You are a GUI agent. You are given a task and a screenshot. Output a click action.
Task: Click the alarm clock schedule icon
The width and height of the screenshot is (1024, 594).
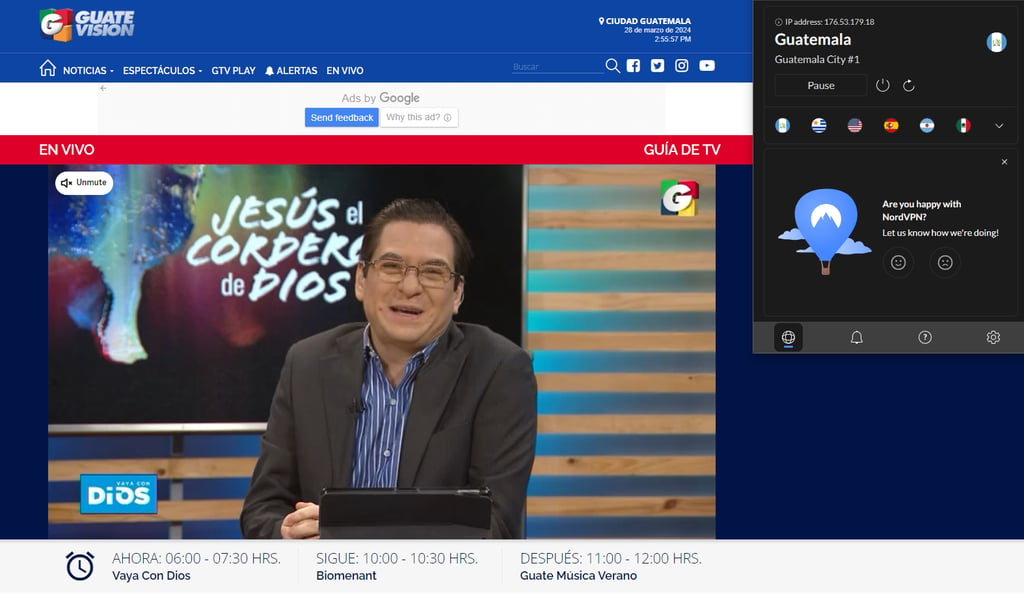click(80, 566)
